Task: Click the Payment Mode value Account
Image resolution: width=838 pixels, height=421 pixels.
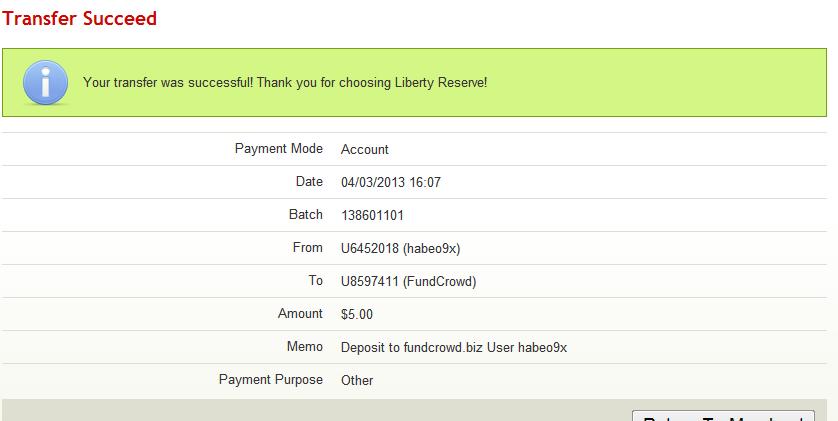Action: 365,149
